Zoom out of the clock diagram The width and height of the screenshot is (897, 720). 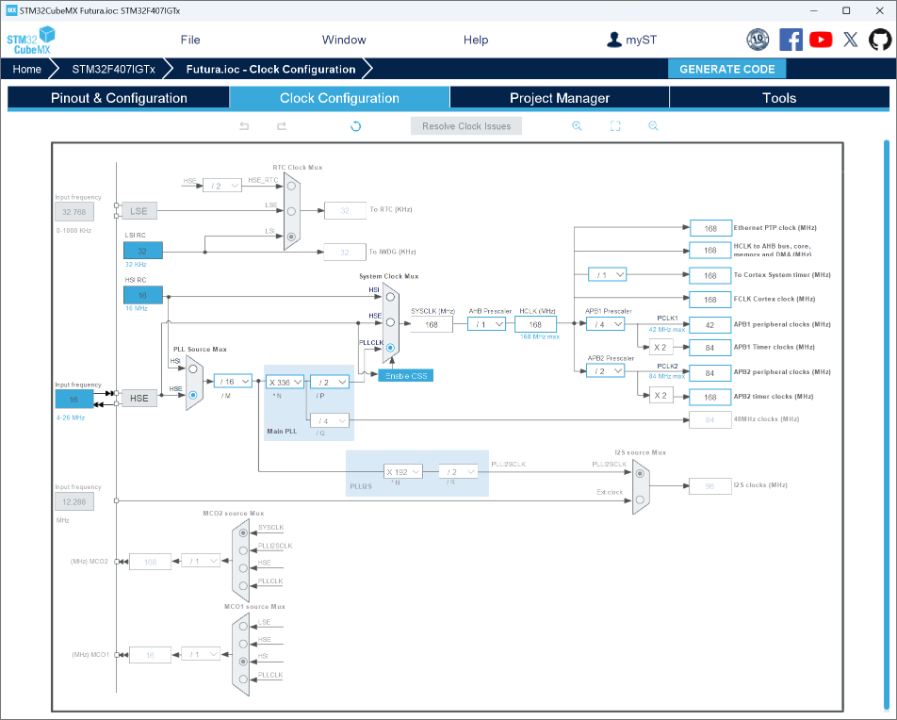(x=653, y=126)
